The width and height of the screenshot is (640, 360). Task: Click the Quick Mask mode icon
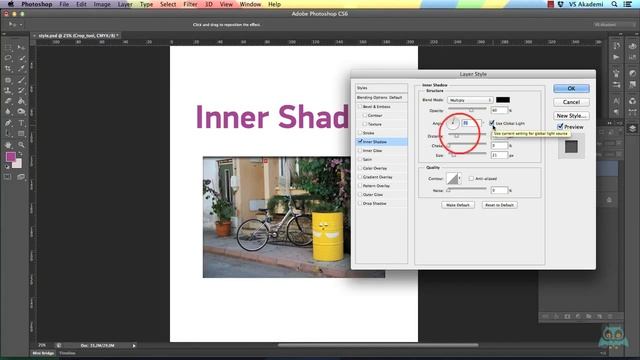[x=8, y=177]
